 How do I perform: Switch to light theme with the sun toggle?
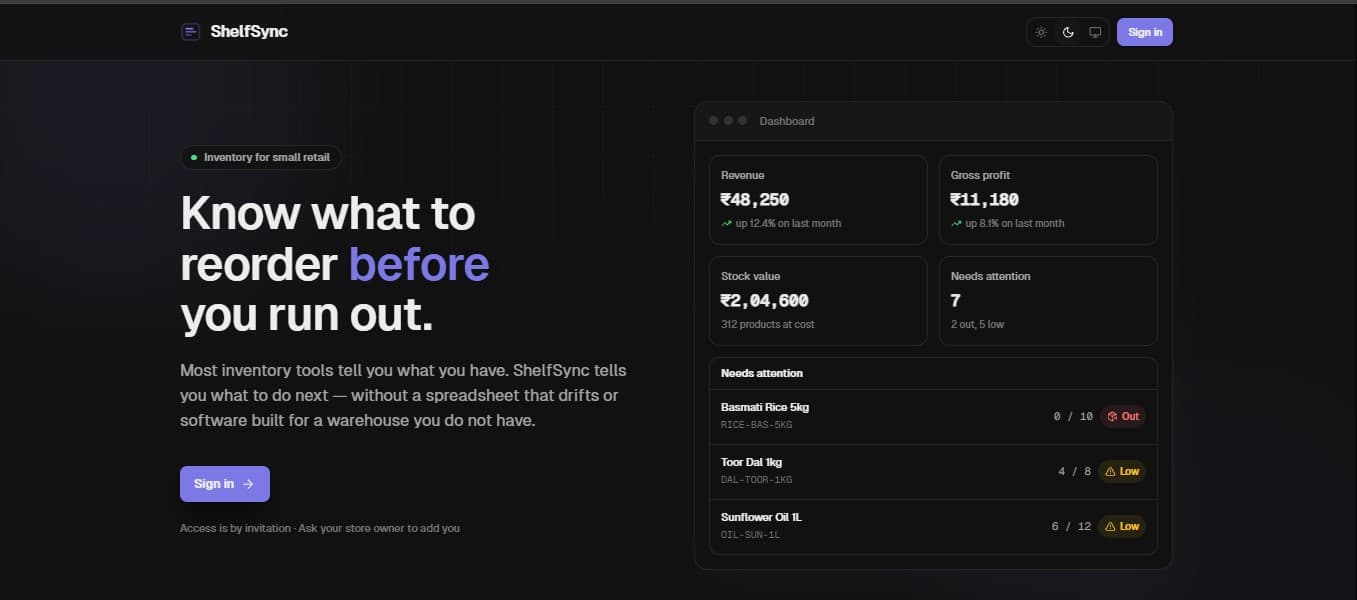[1041, 32]
